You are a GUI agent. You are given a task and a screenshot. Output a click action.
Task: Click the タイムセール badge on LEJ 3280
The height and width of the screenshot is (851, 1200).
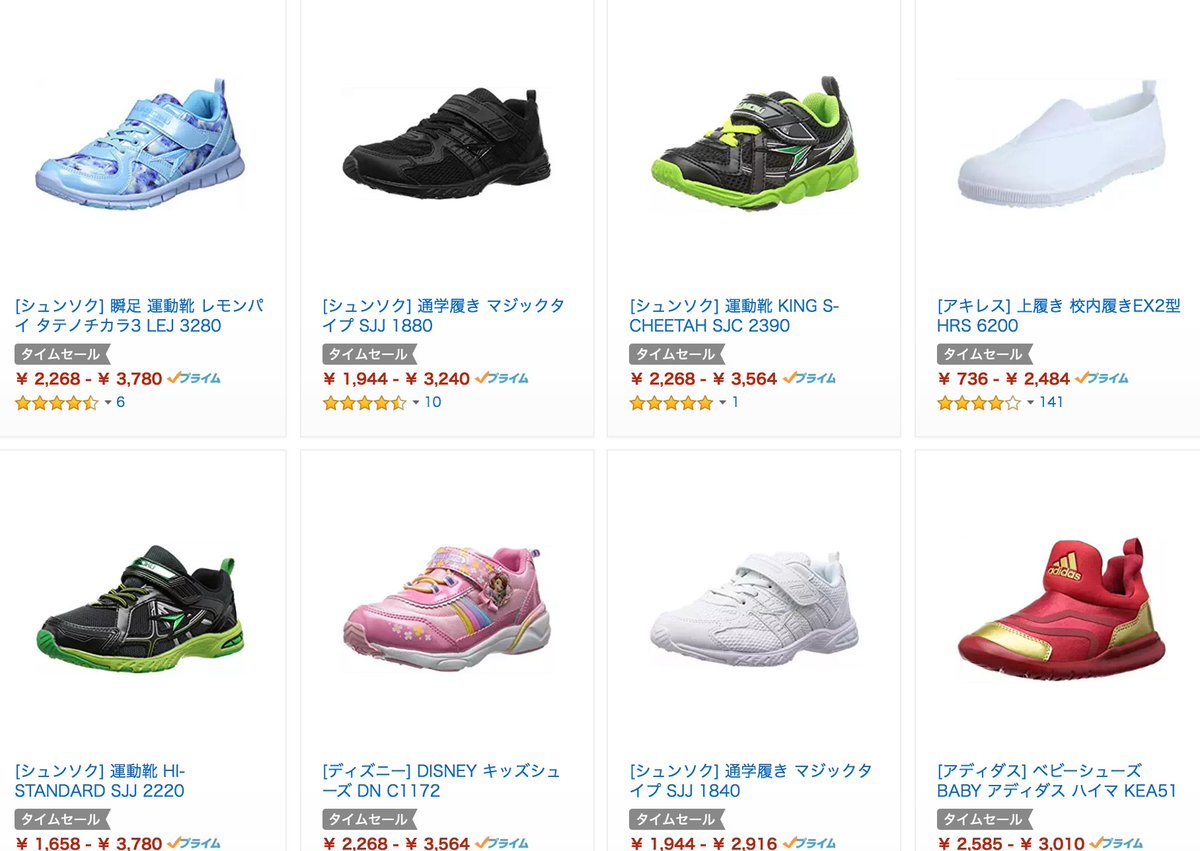coord(61,354)
